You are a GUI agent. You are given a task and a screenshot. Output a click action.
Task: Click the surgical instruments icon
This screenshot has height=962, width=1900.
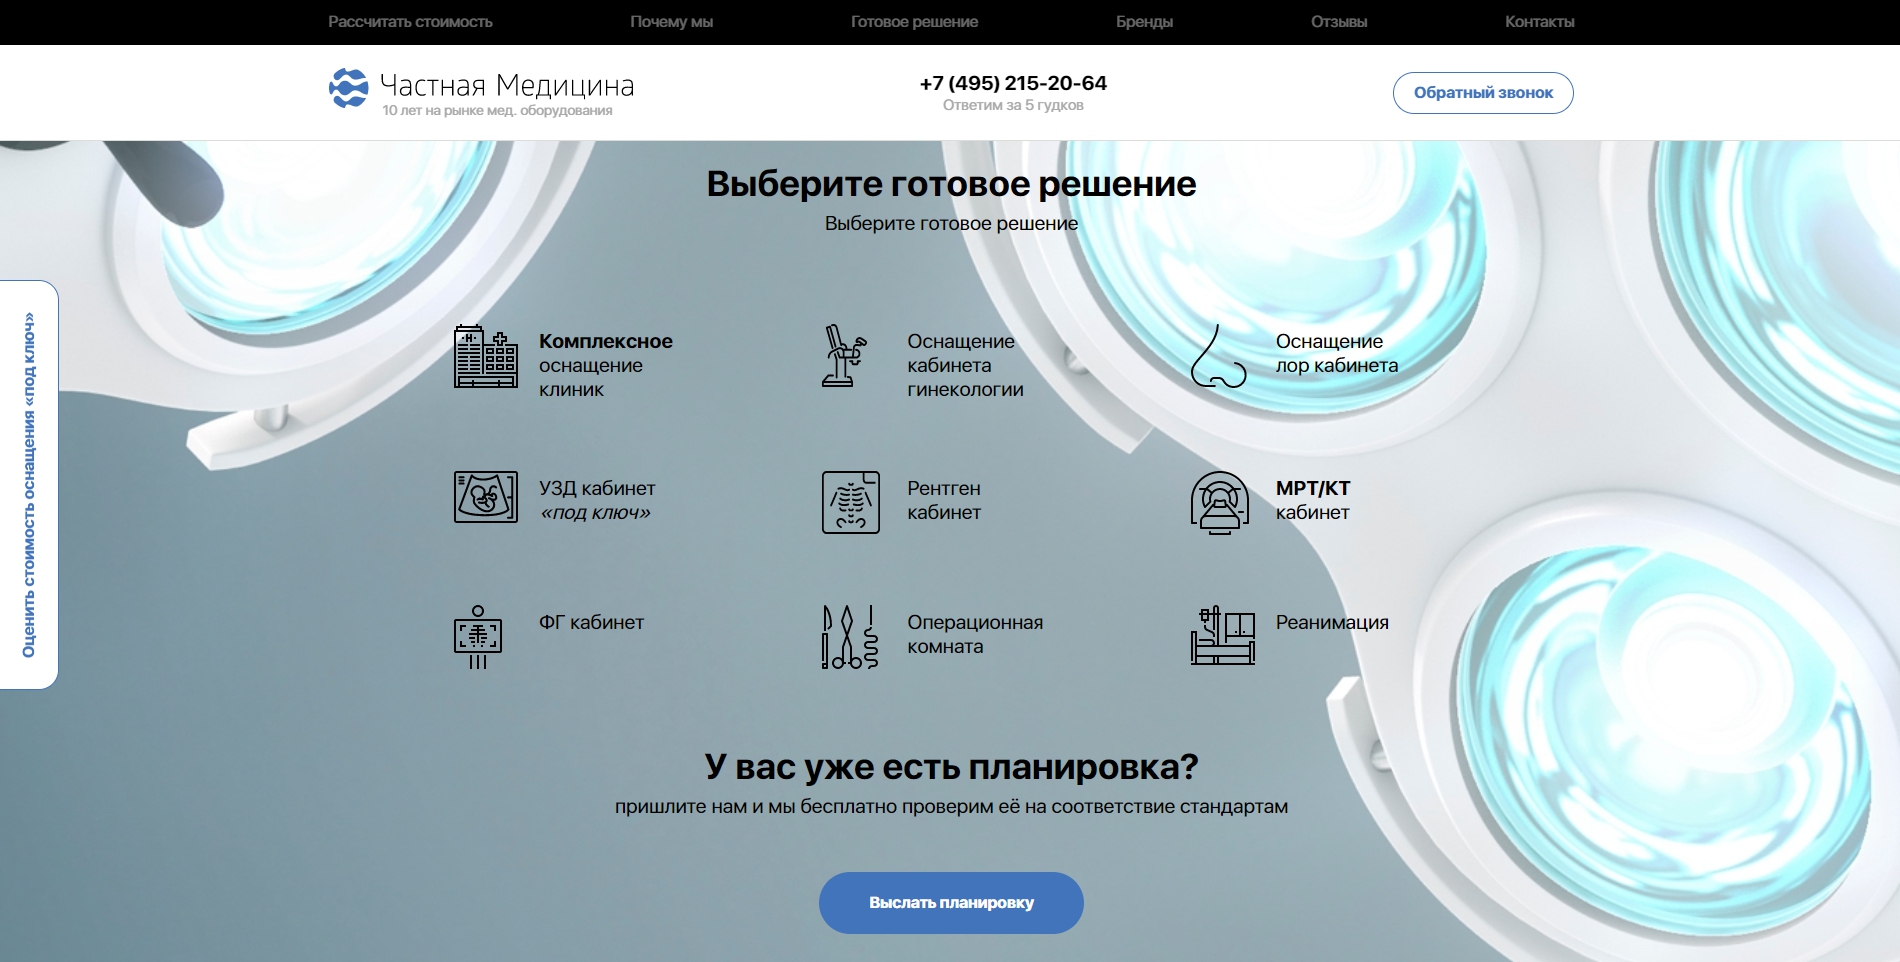click(x=850, y=637)
